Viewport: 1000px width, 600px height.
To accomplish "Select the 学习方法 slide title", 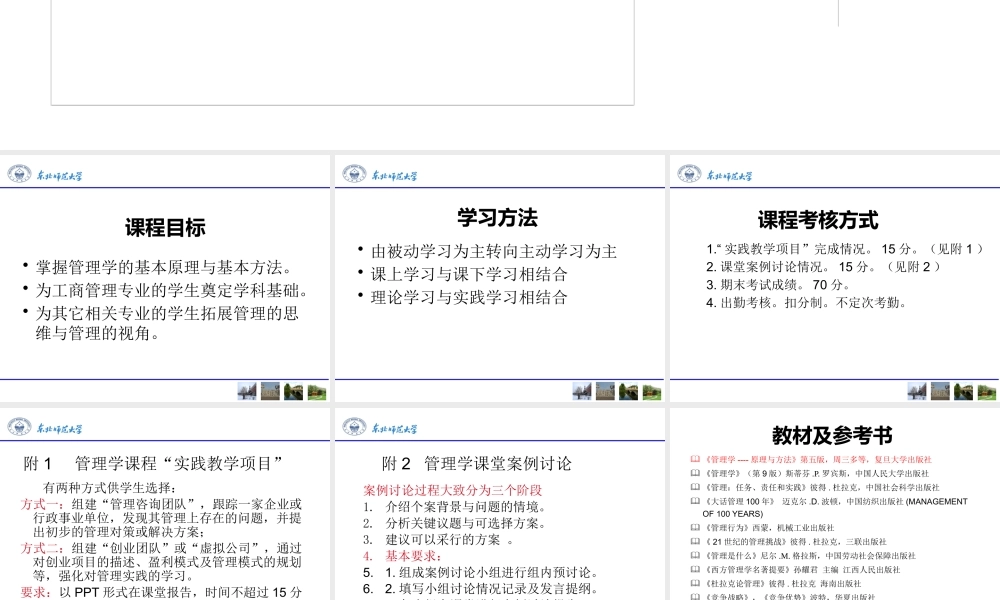I will click(x=497, y=217).
